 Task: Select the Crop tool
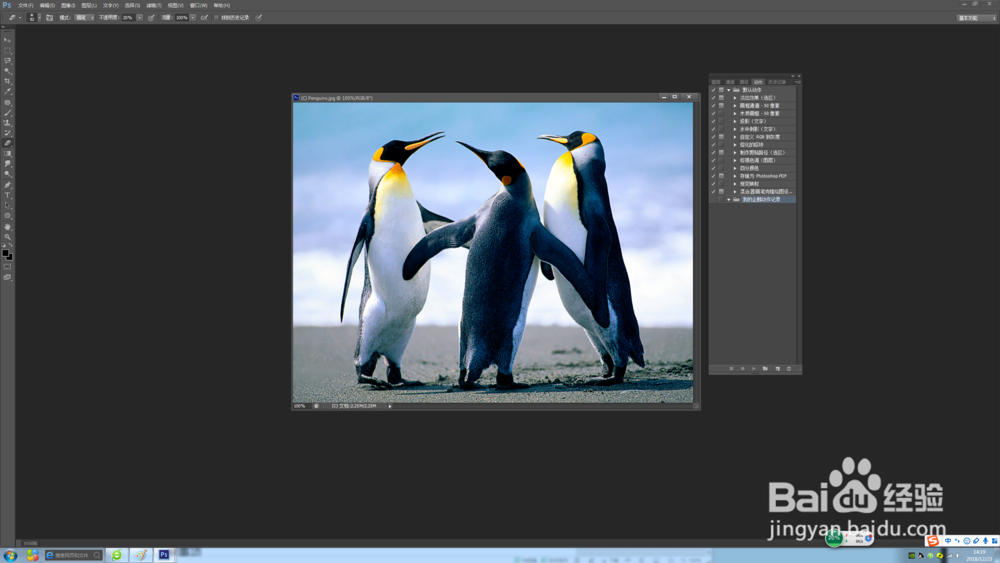pyautogui.click(x=8, y=81)
